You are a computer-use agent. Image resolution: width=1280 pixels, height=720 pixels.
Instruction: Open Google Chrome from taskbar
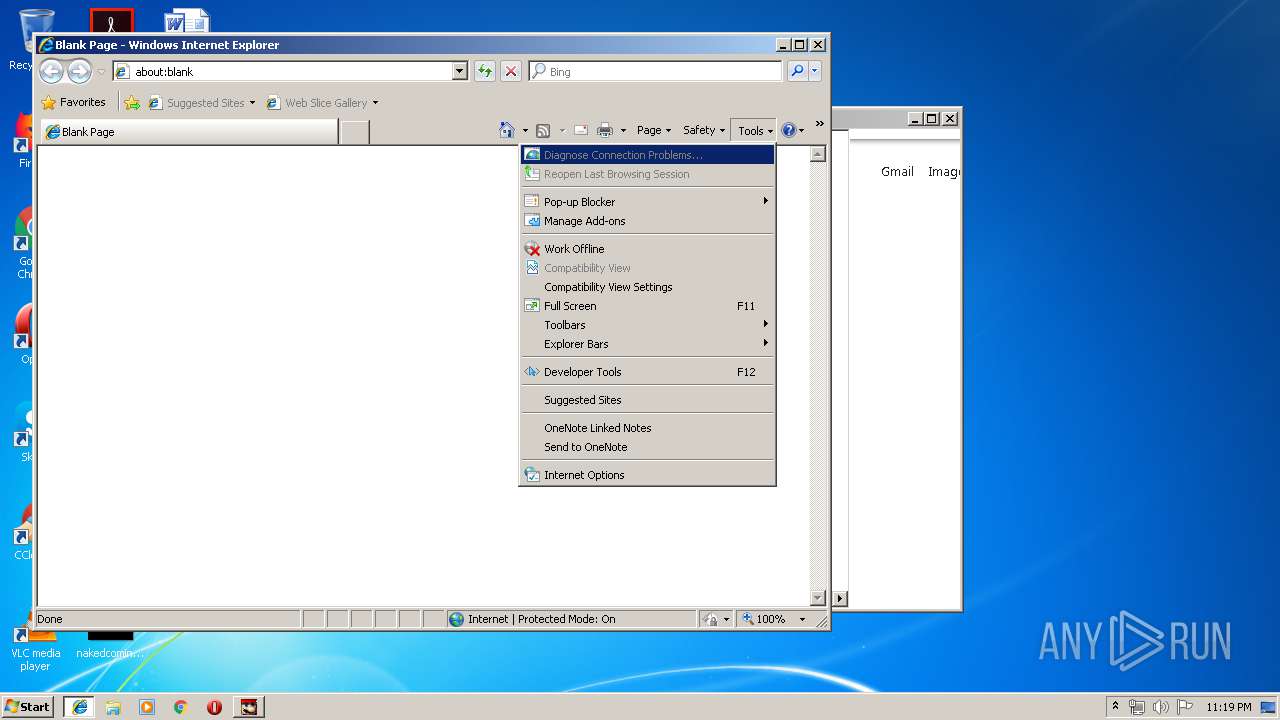[180, 707]
